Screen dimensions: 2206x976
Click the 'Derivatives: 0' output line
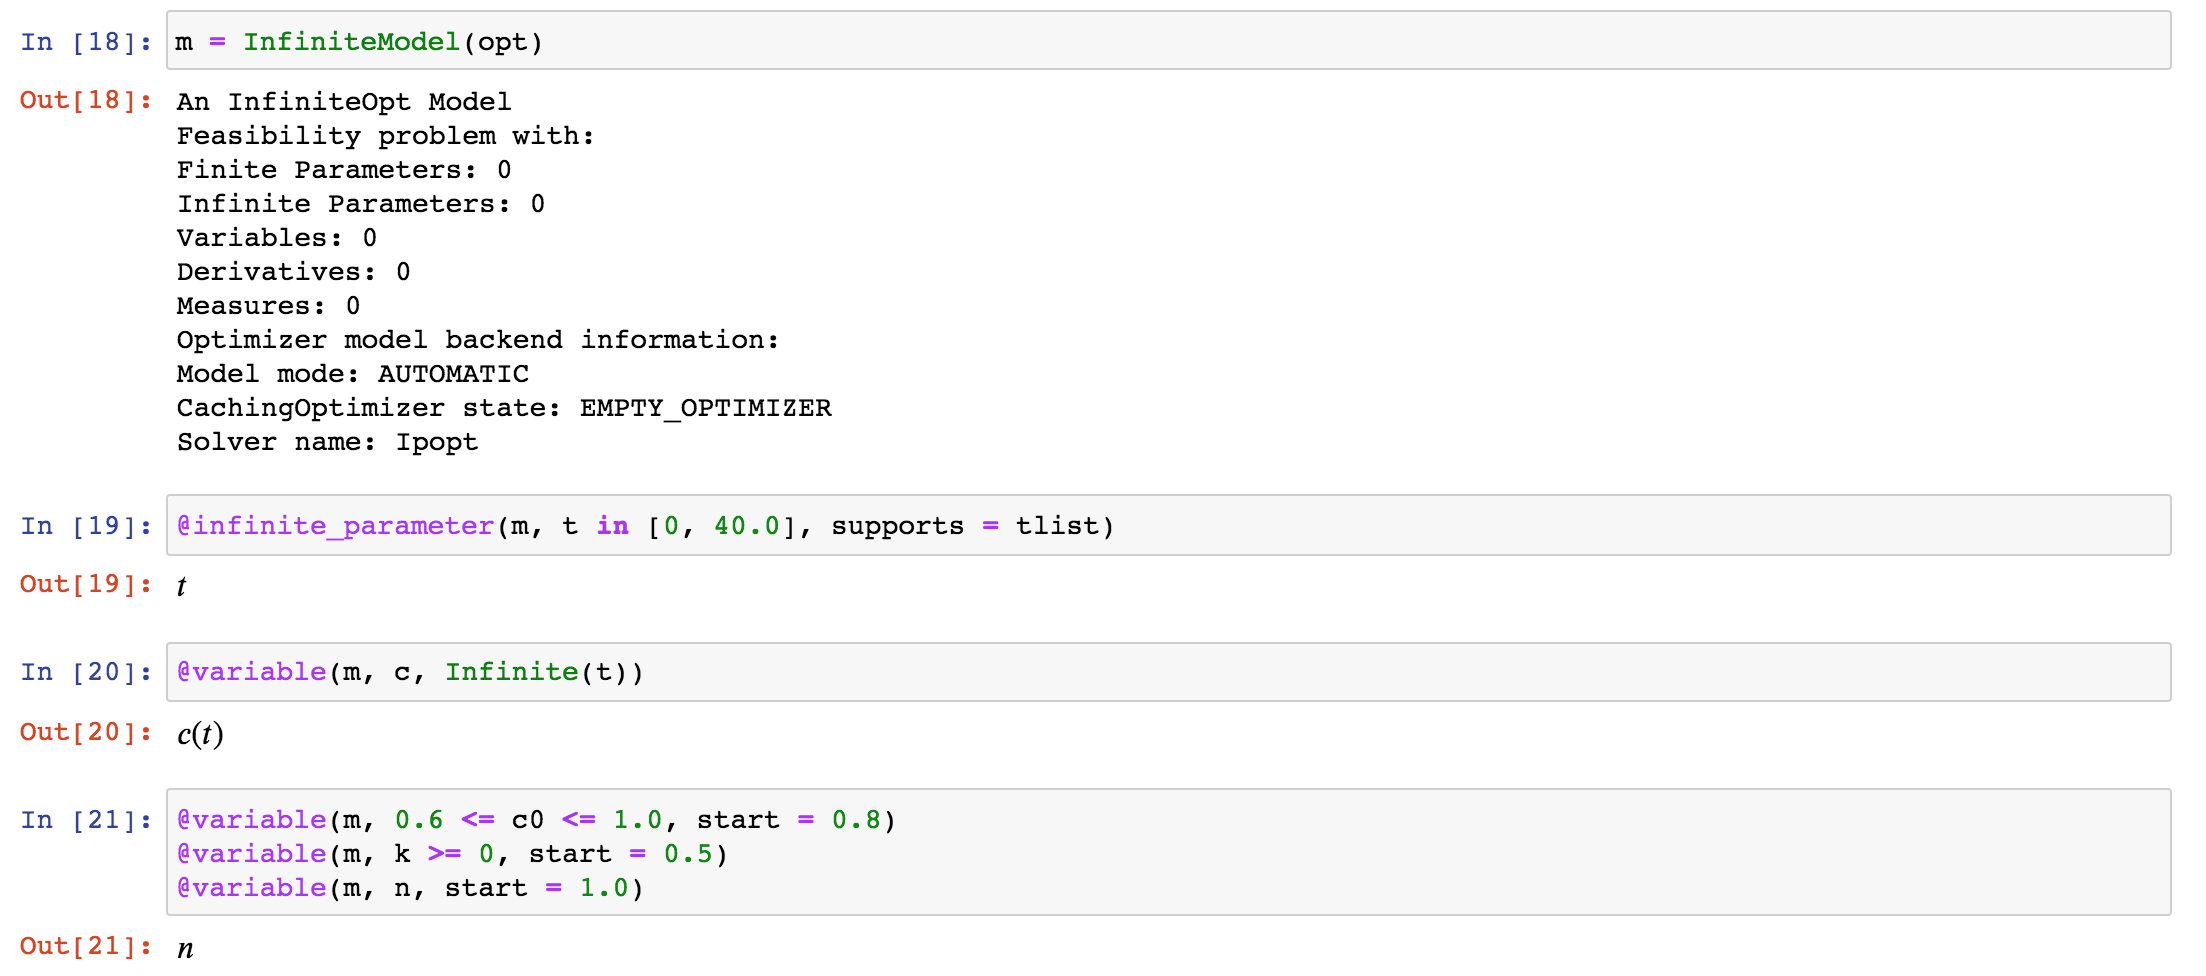click(294, 272)
